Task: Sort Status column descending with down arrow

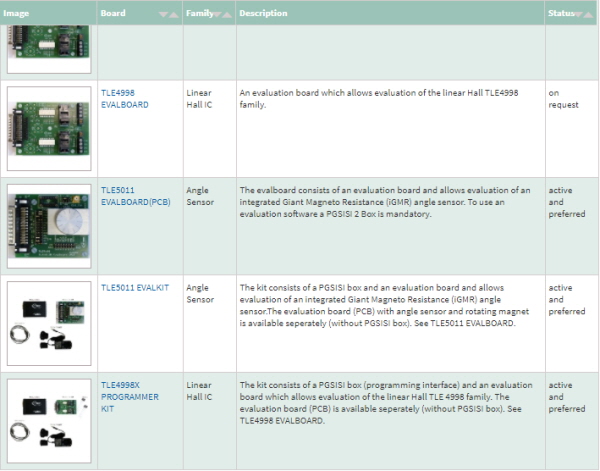Action: tap(578, 15)
